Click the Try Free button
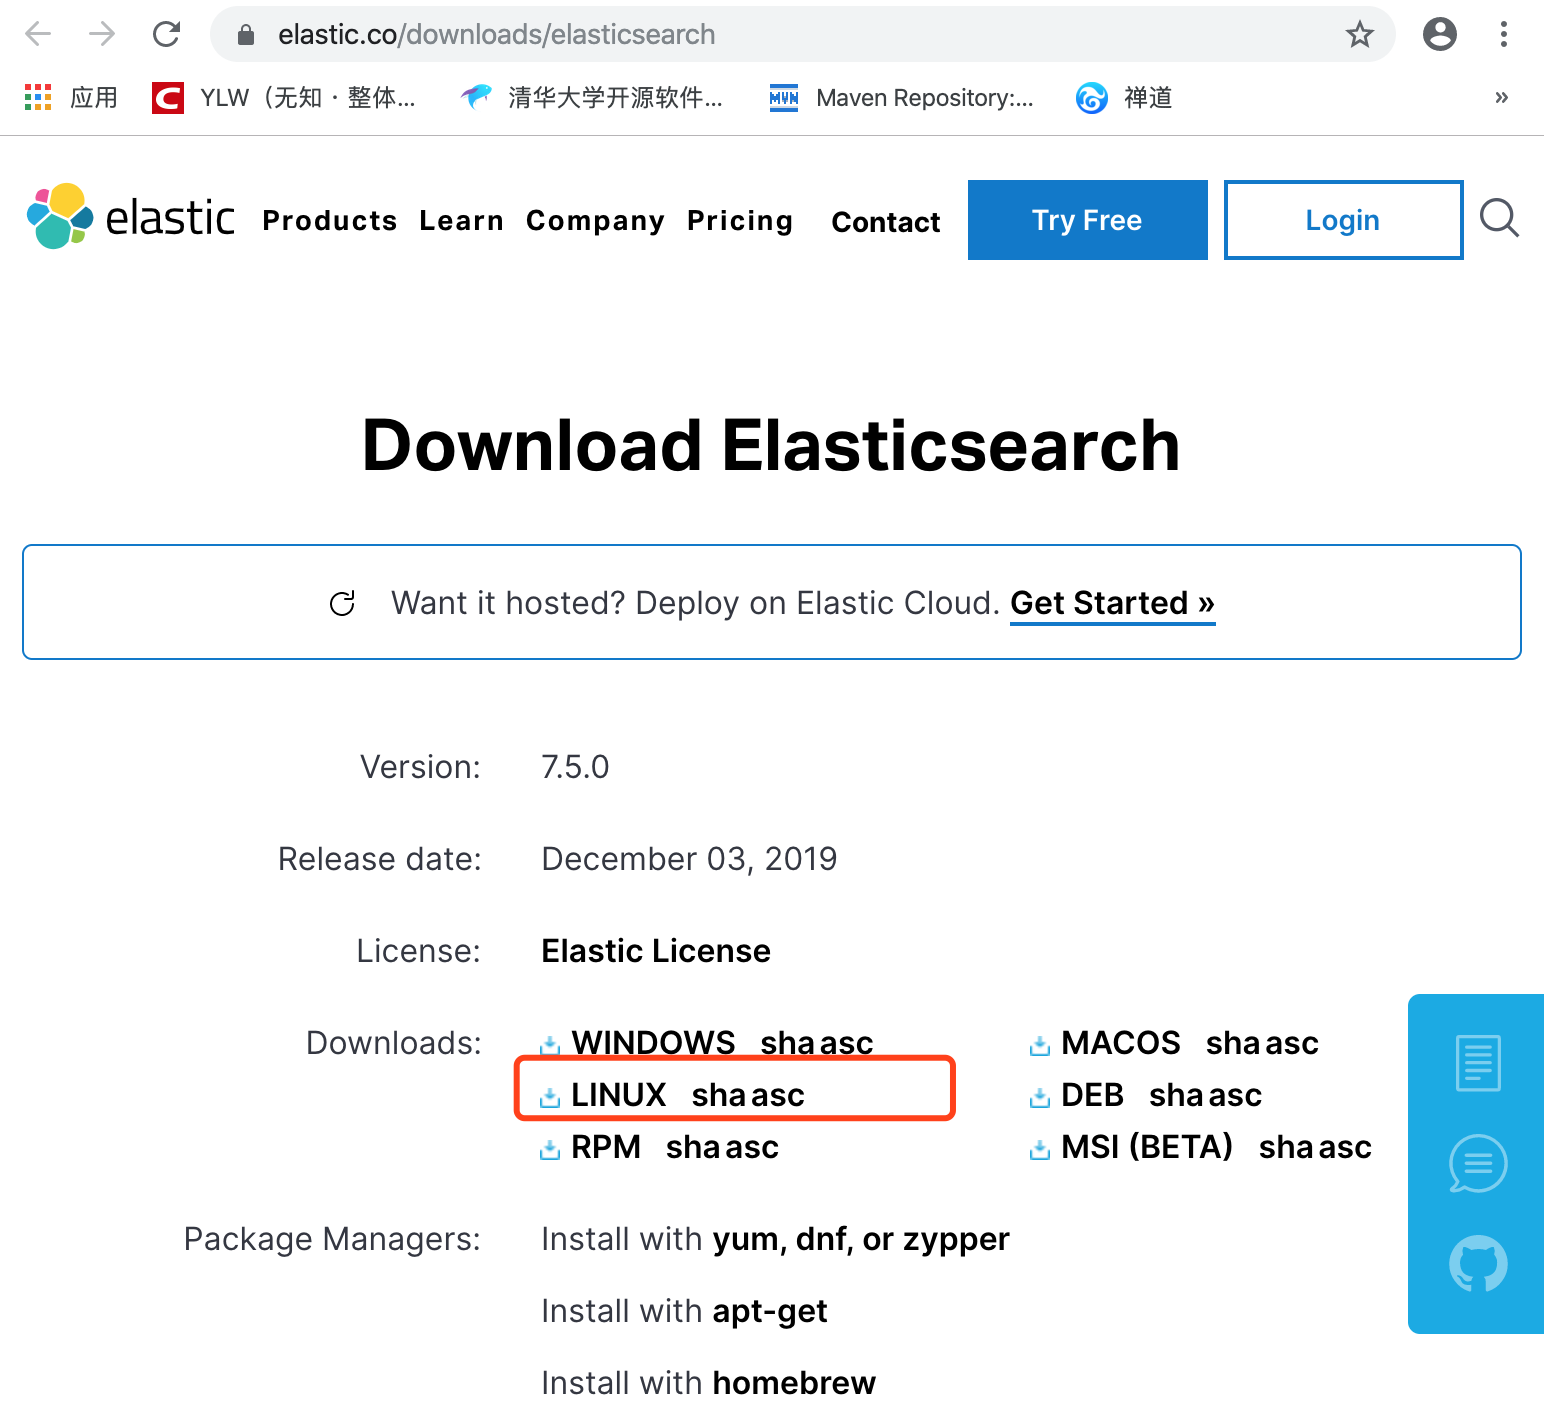 (x=1088, y=220)
